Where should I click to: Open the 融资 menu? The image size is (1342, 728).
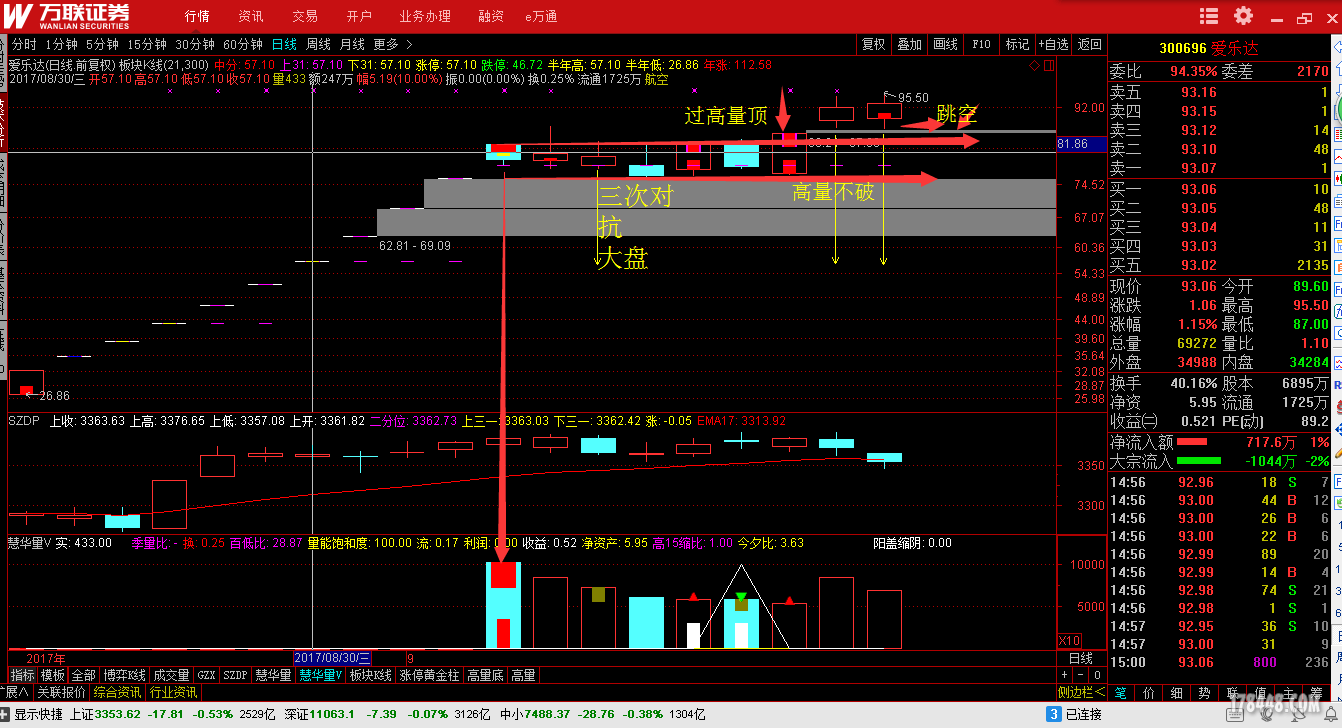pos(491,16)
